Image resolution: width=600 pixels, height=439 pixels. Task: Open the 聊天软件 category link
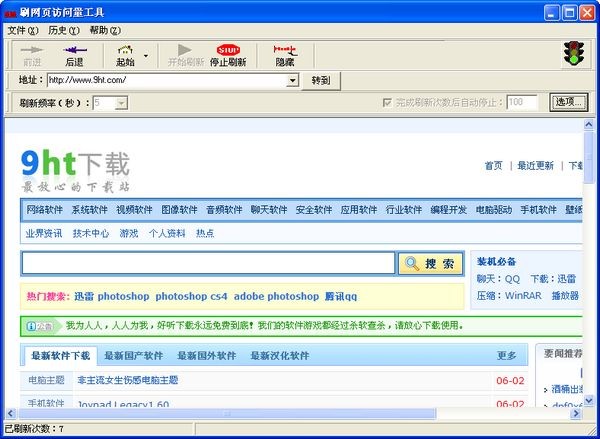pyautogui.click(x=269, y=210)
